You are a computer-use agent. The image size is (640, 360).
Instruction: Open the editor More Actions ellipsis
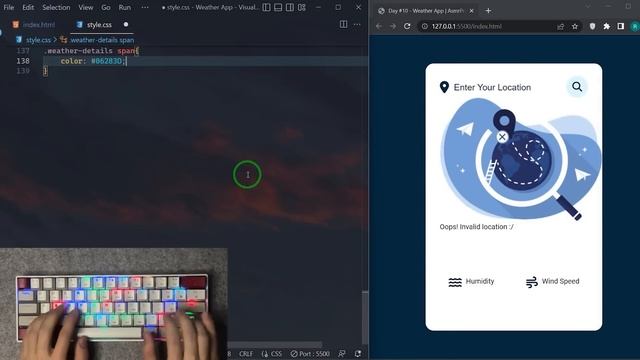coord(357,24)
